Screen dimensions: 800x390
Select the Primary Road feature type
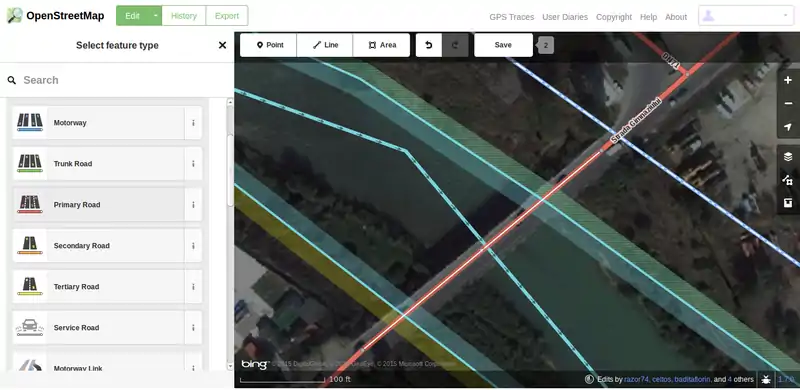[98, 205]
